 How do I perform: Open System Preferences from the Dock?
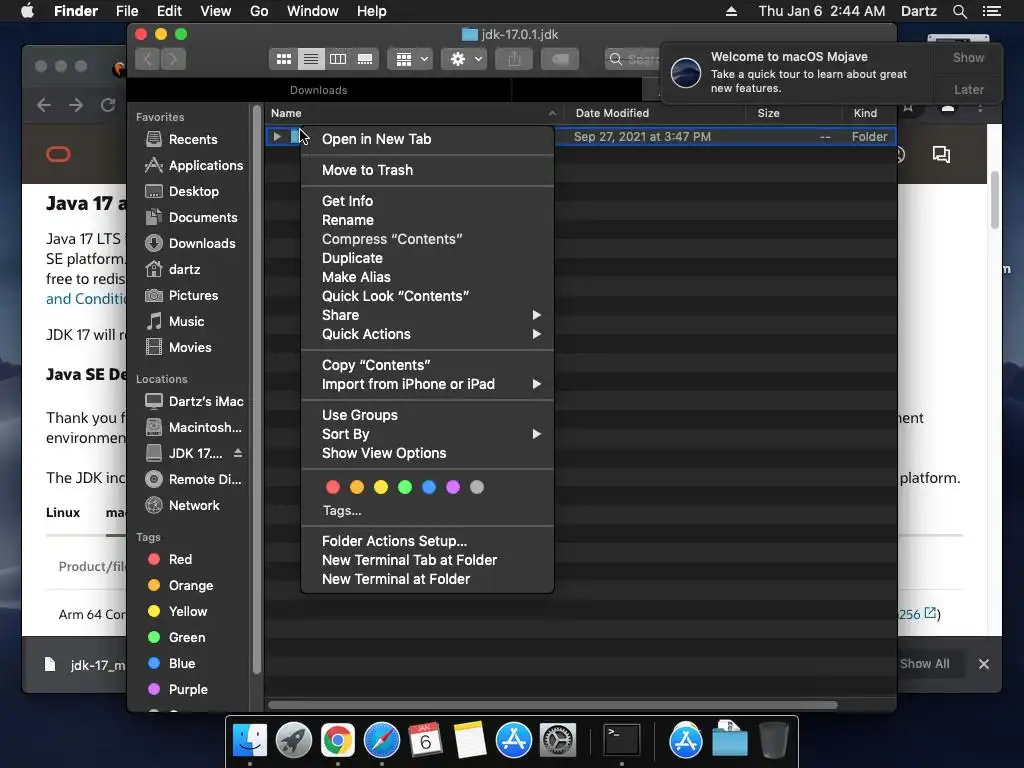click(x=557, y=739)
